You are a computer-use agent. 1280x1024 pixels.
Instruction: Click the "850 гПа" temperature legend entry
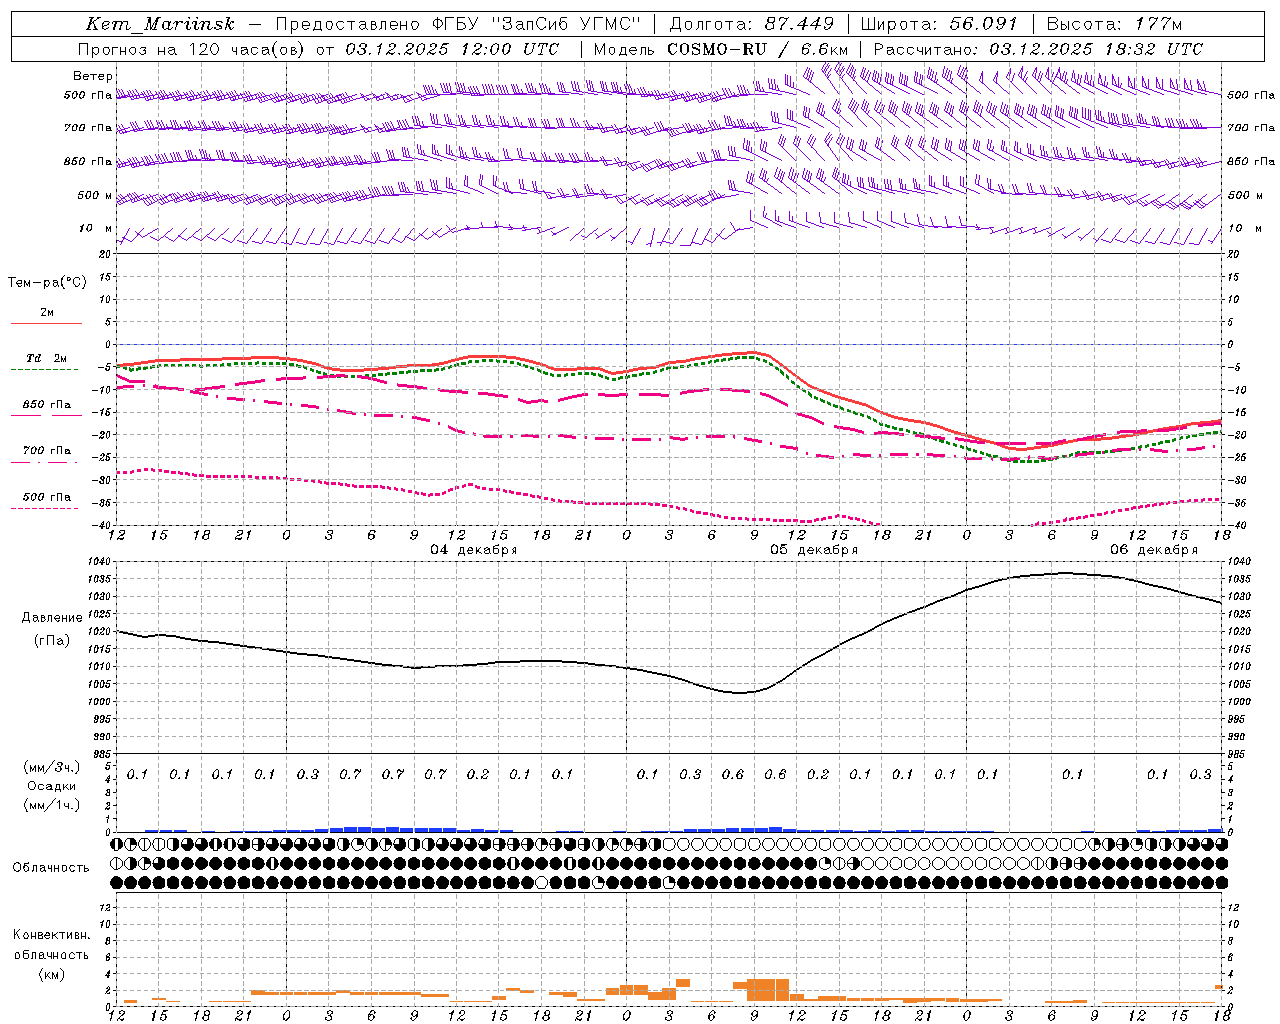pyautogui.click(x=47, y=404)
